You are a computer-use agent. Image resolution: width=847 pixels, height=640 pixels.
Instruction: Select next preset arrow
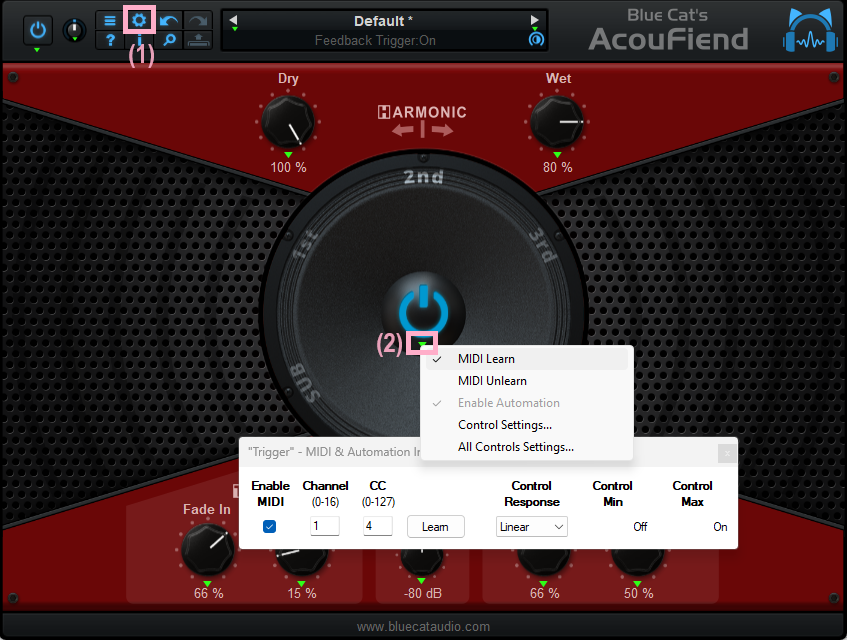point(534,20)
